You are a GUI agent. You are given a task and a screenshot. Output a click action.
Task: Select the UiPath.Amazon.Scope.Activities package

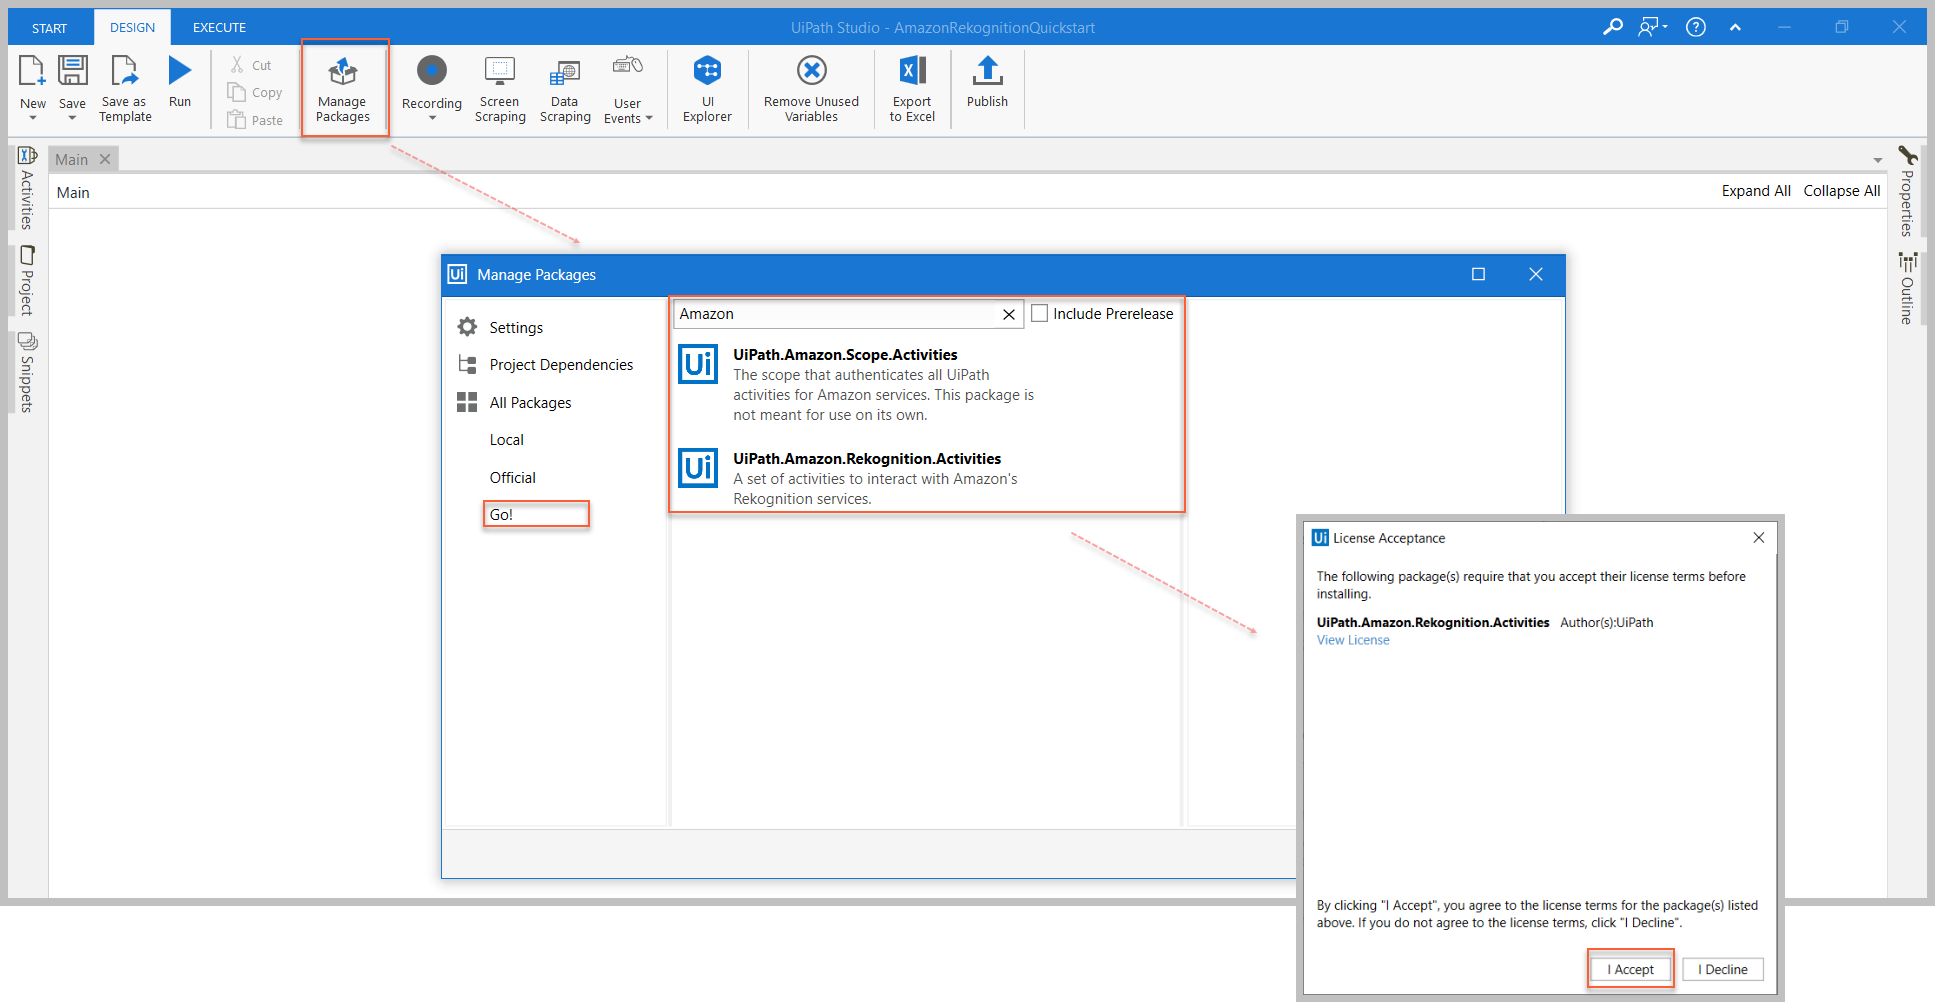[856, 384]
